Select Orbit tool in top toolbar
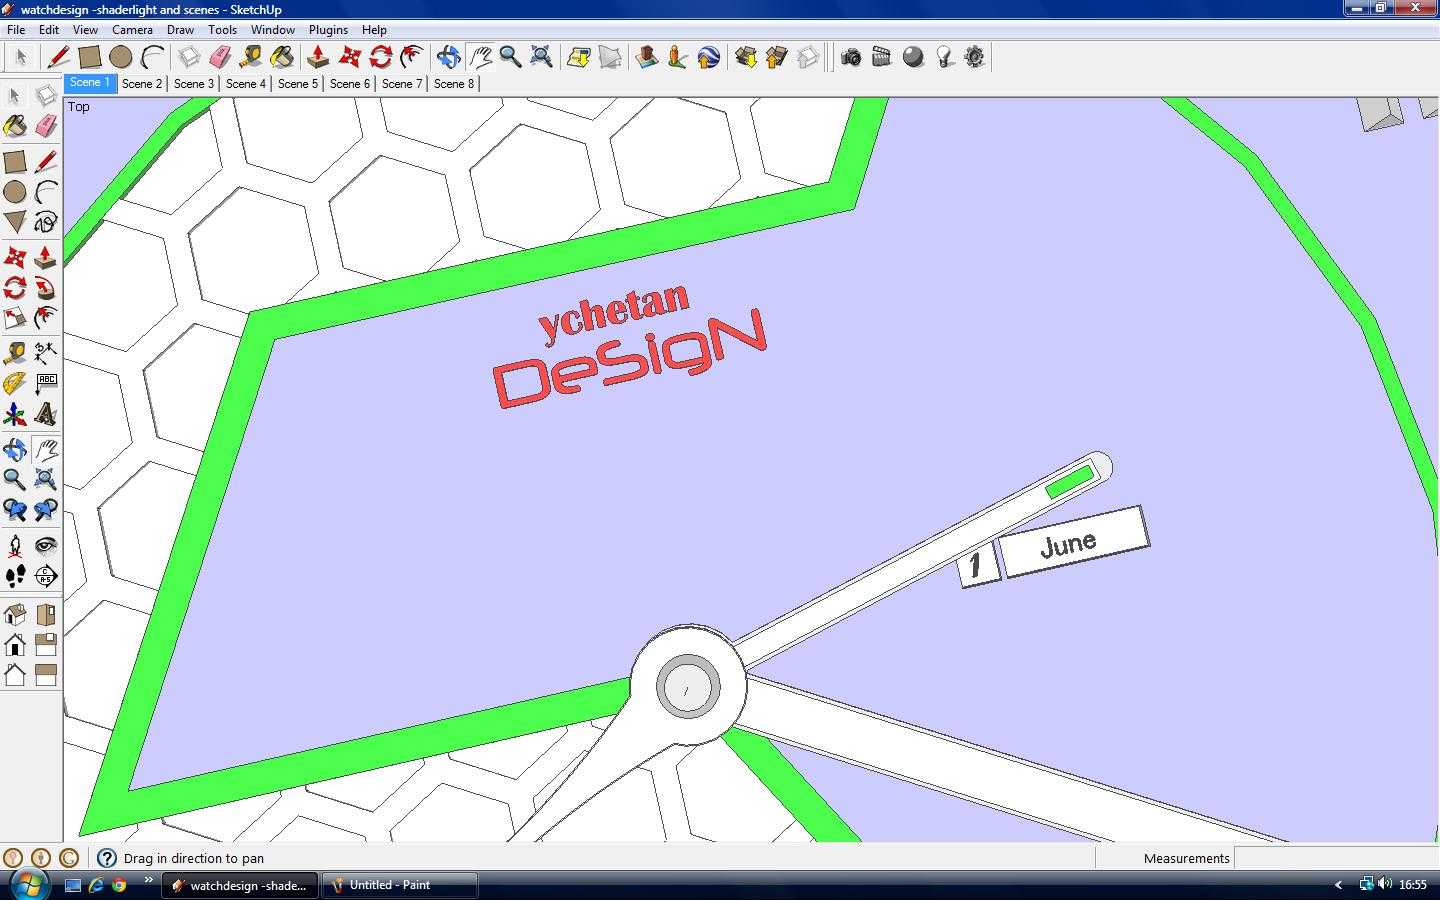 click(x=449, y=57)
